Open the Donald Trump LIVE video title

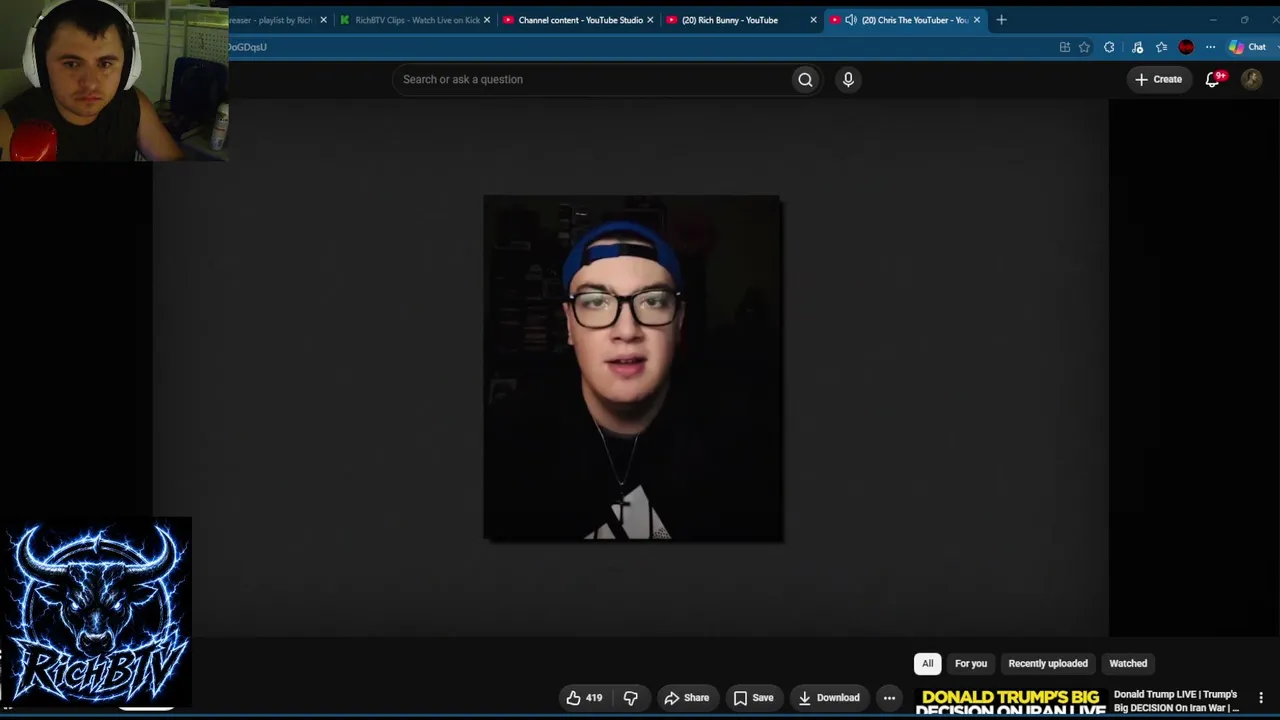pyautogui.click(x=1176, y=701)
